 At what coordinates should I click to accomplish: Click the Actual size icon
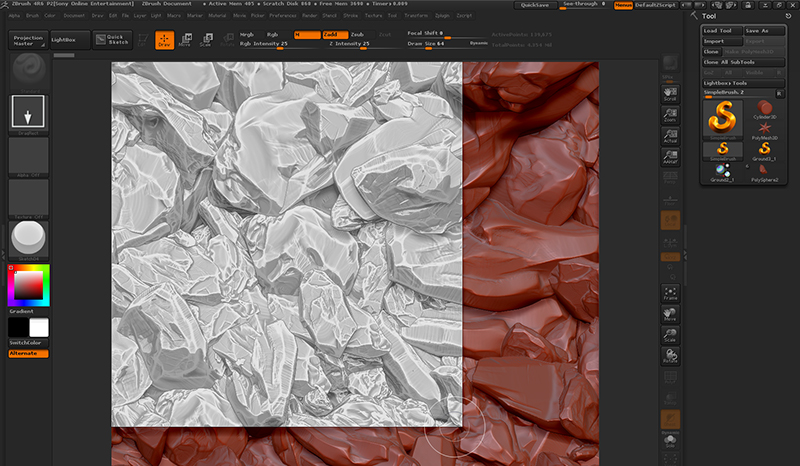click(670, 136)
